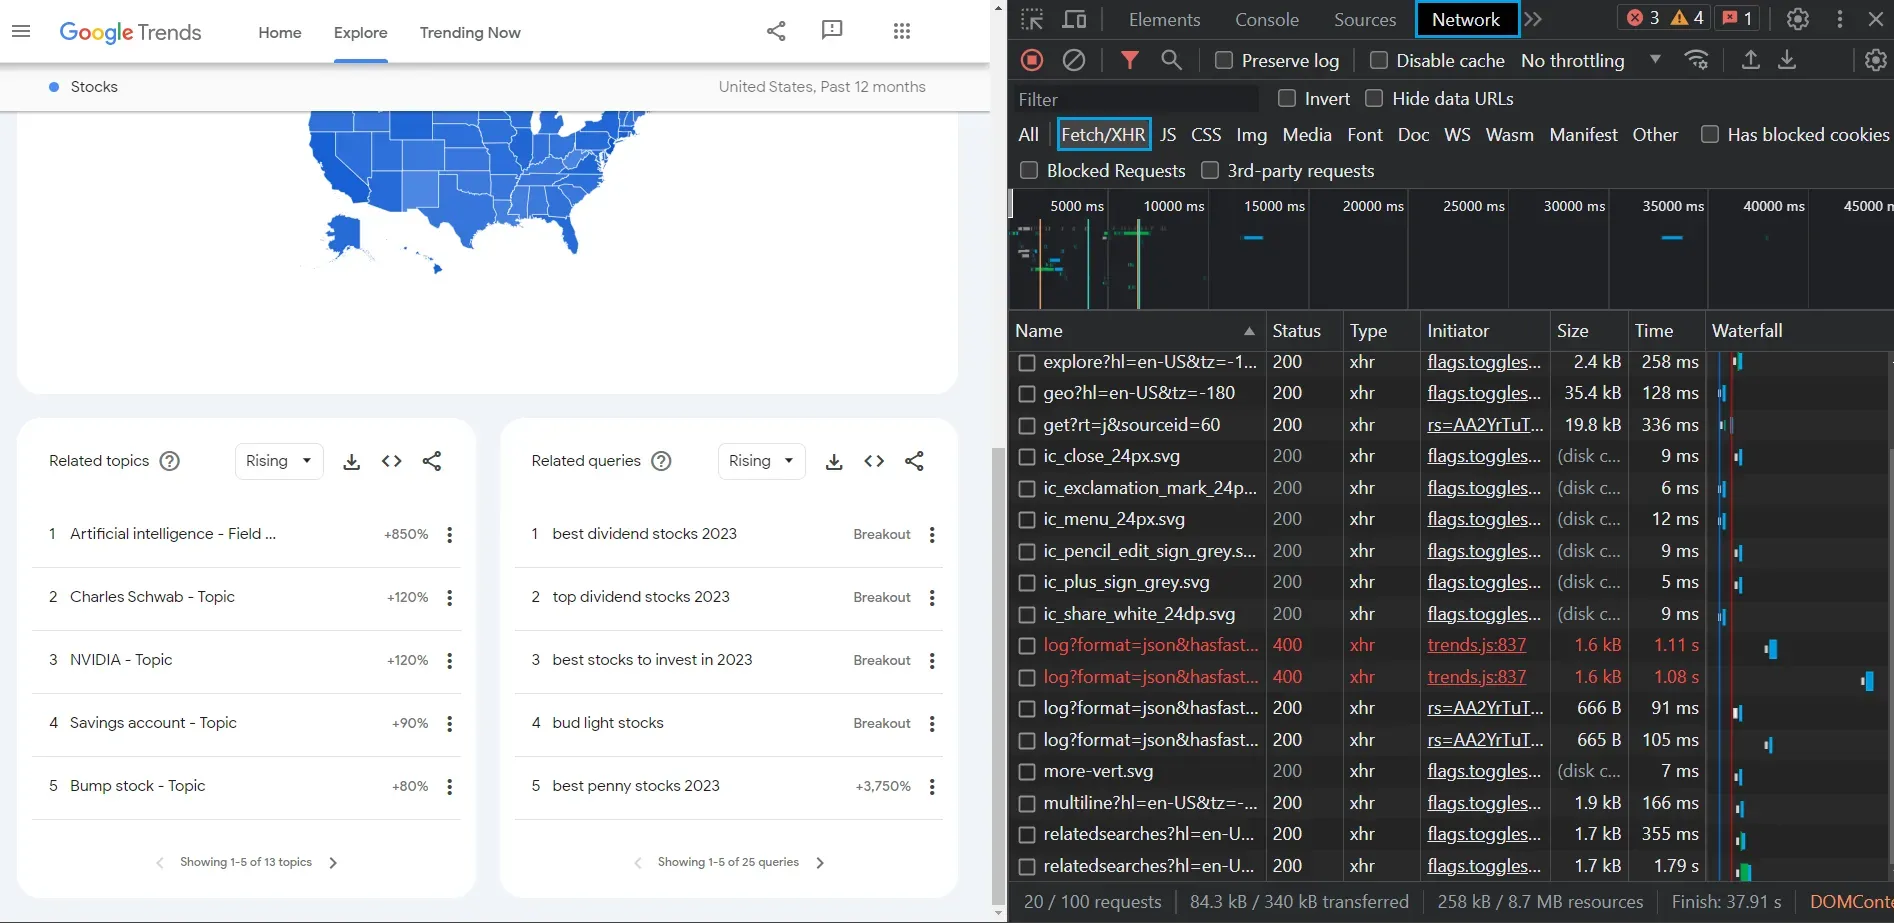Image resolution: width=1894 pixels, height=923 pixels.
Task: Open the Rising dropdown in Related topics
Action: pyautogui.click(x=278, y=461)
